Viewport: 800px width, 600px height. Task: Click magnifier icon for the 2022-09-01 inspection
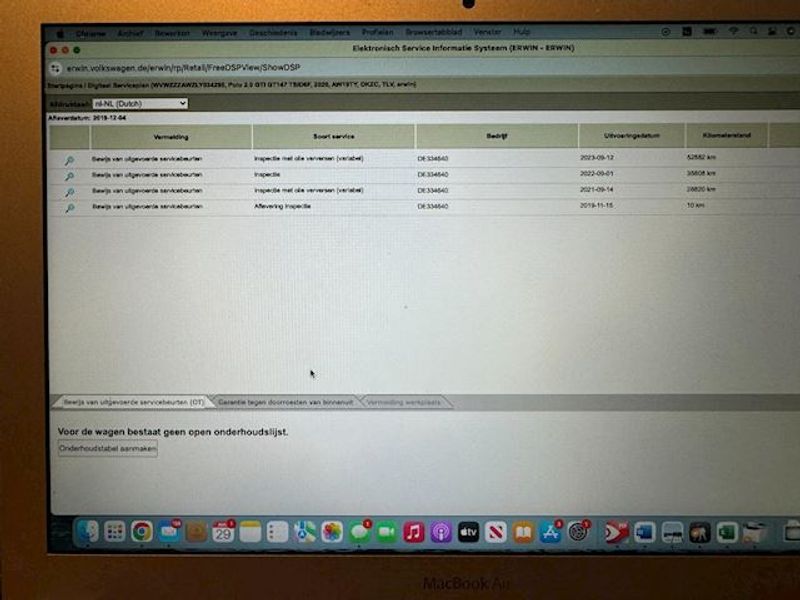69,176
